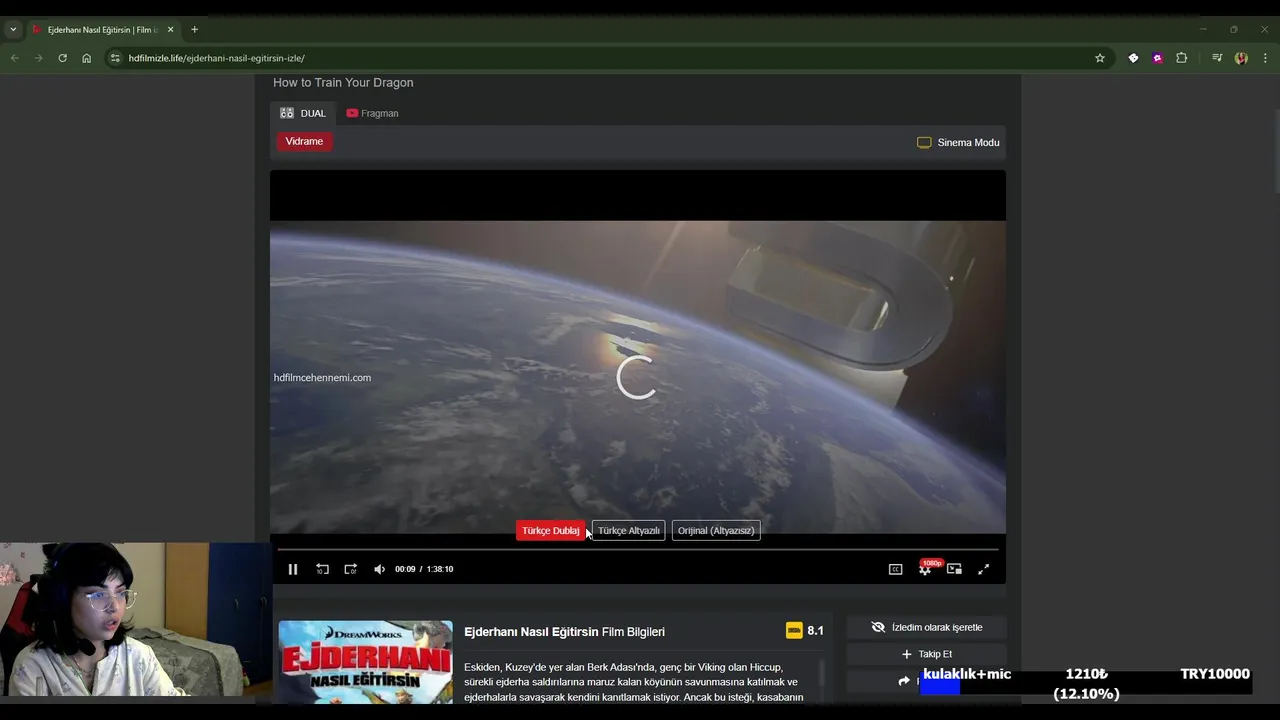
Task: Open the player subtitles (CC) menu
Action: 896,569
